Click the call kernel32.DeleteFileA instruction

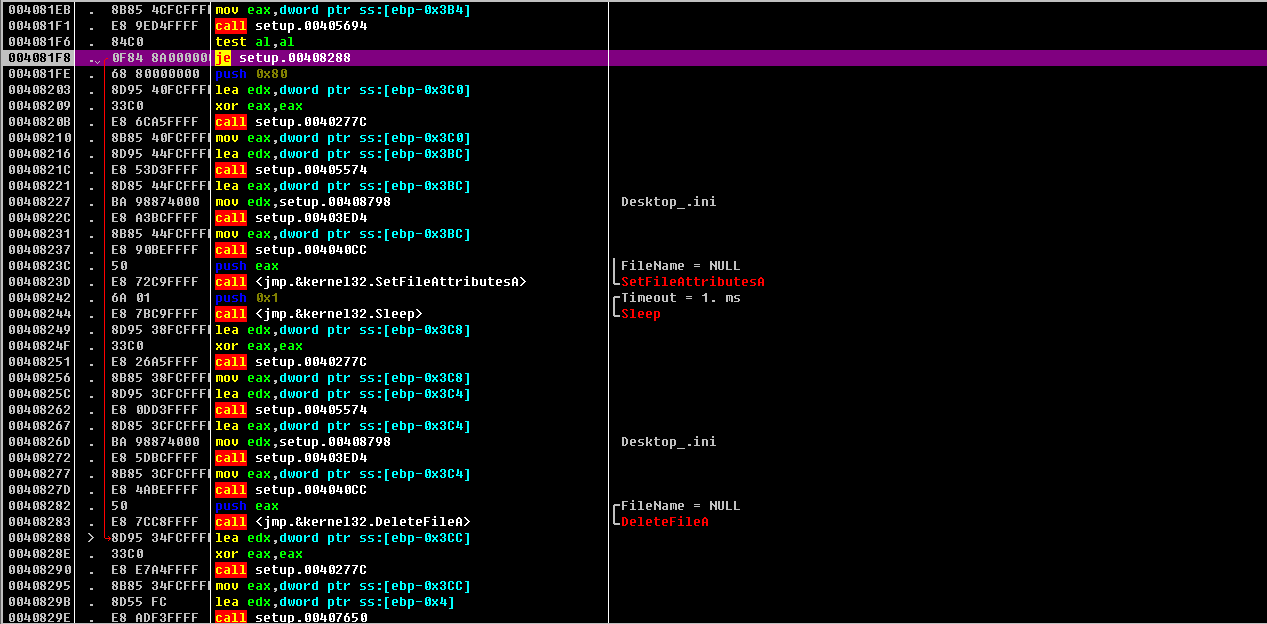click(343, 522)
